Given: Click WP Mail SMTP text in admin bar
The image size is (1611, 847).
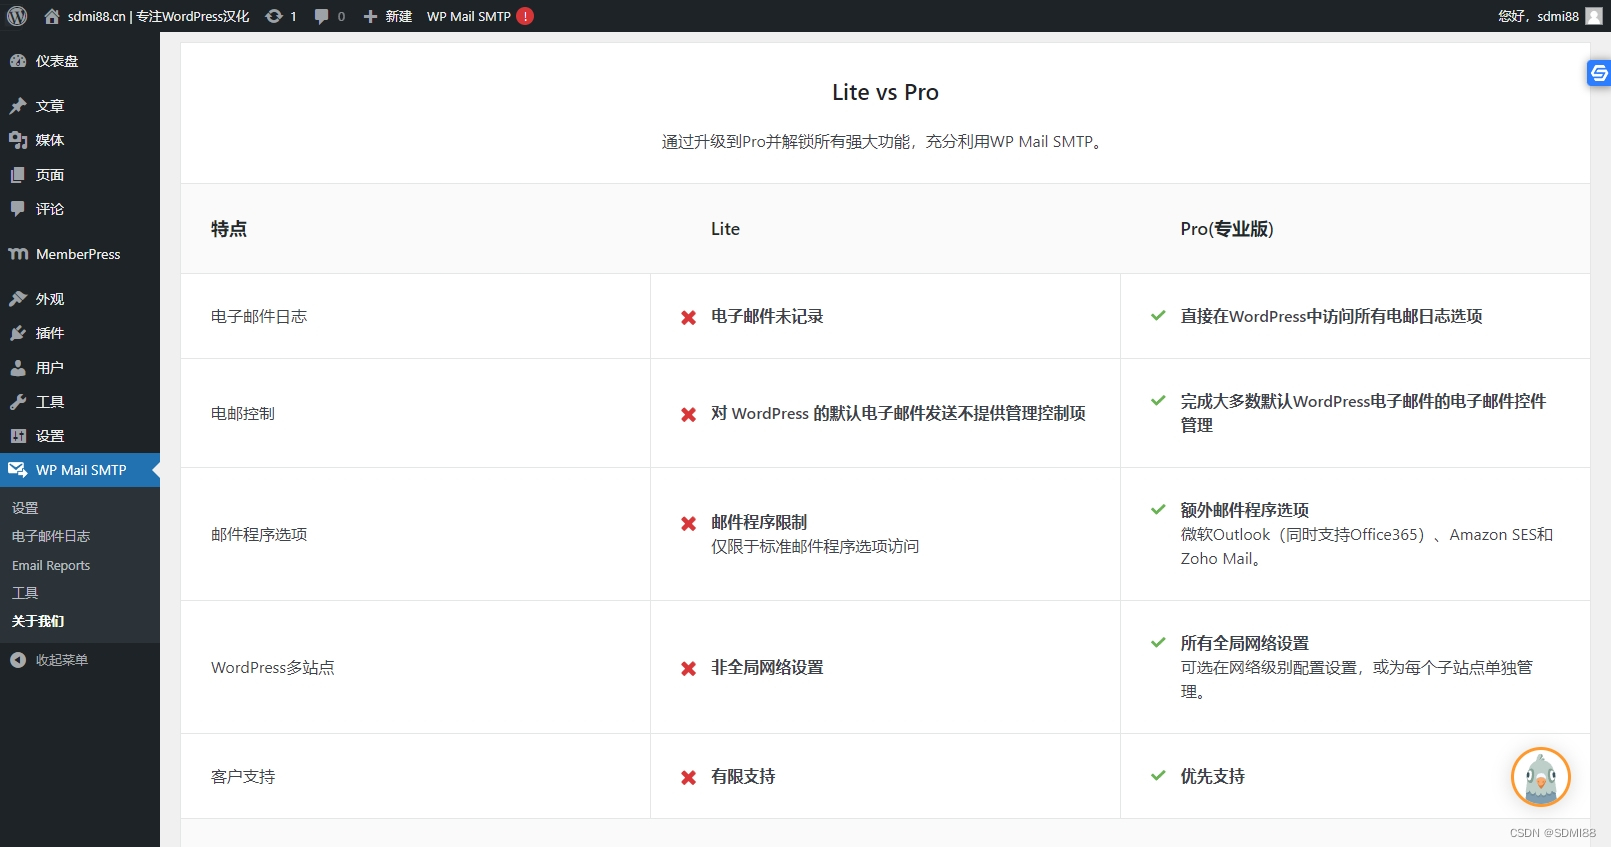Looking at the screenshot, I should tap(469, 16).
